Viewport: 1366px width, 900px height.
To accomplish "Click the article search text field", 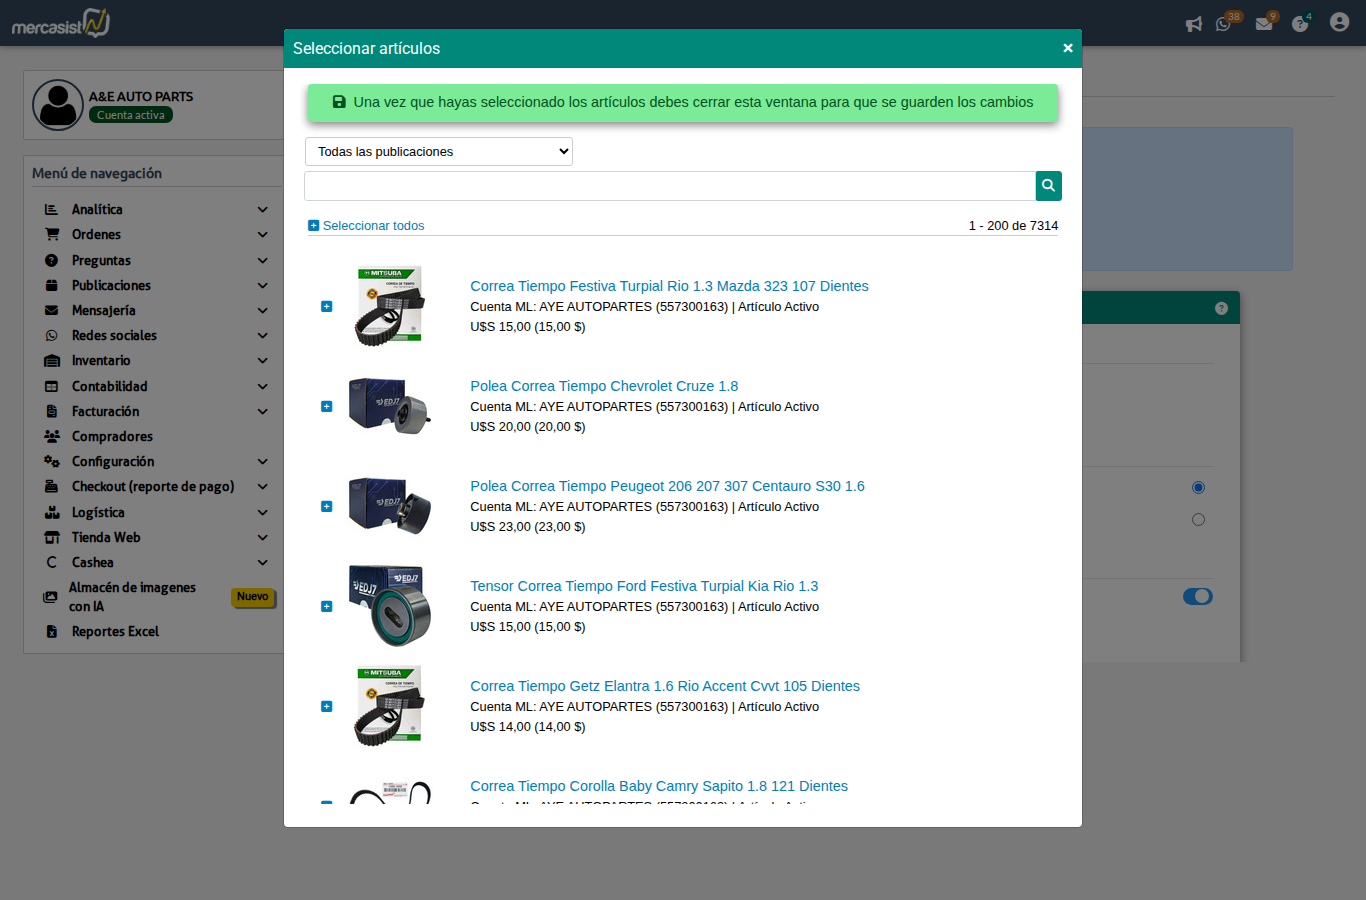I will (669, 186).
